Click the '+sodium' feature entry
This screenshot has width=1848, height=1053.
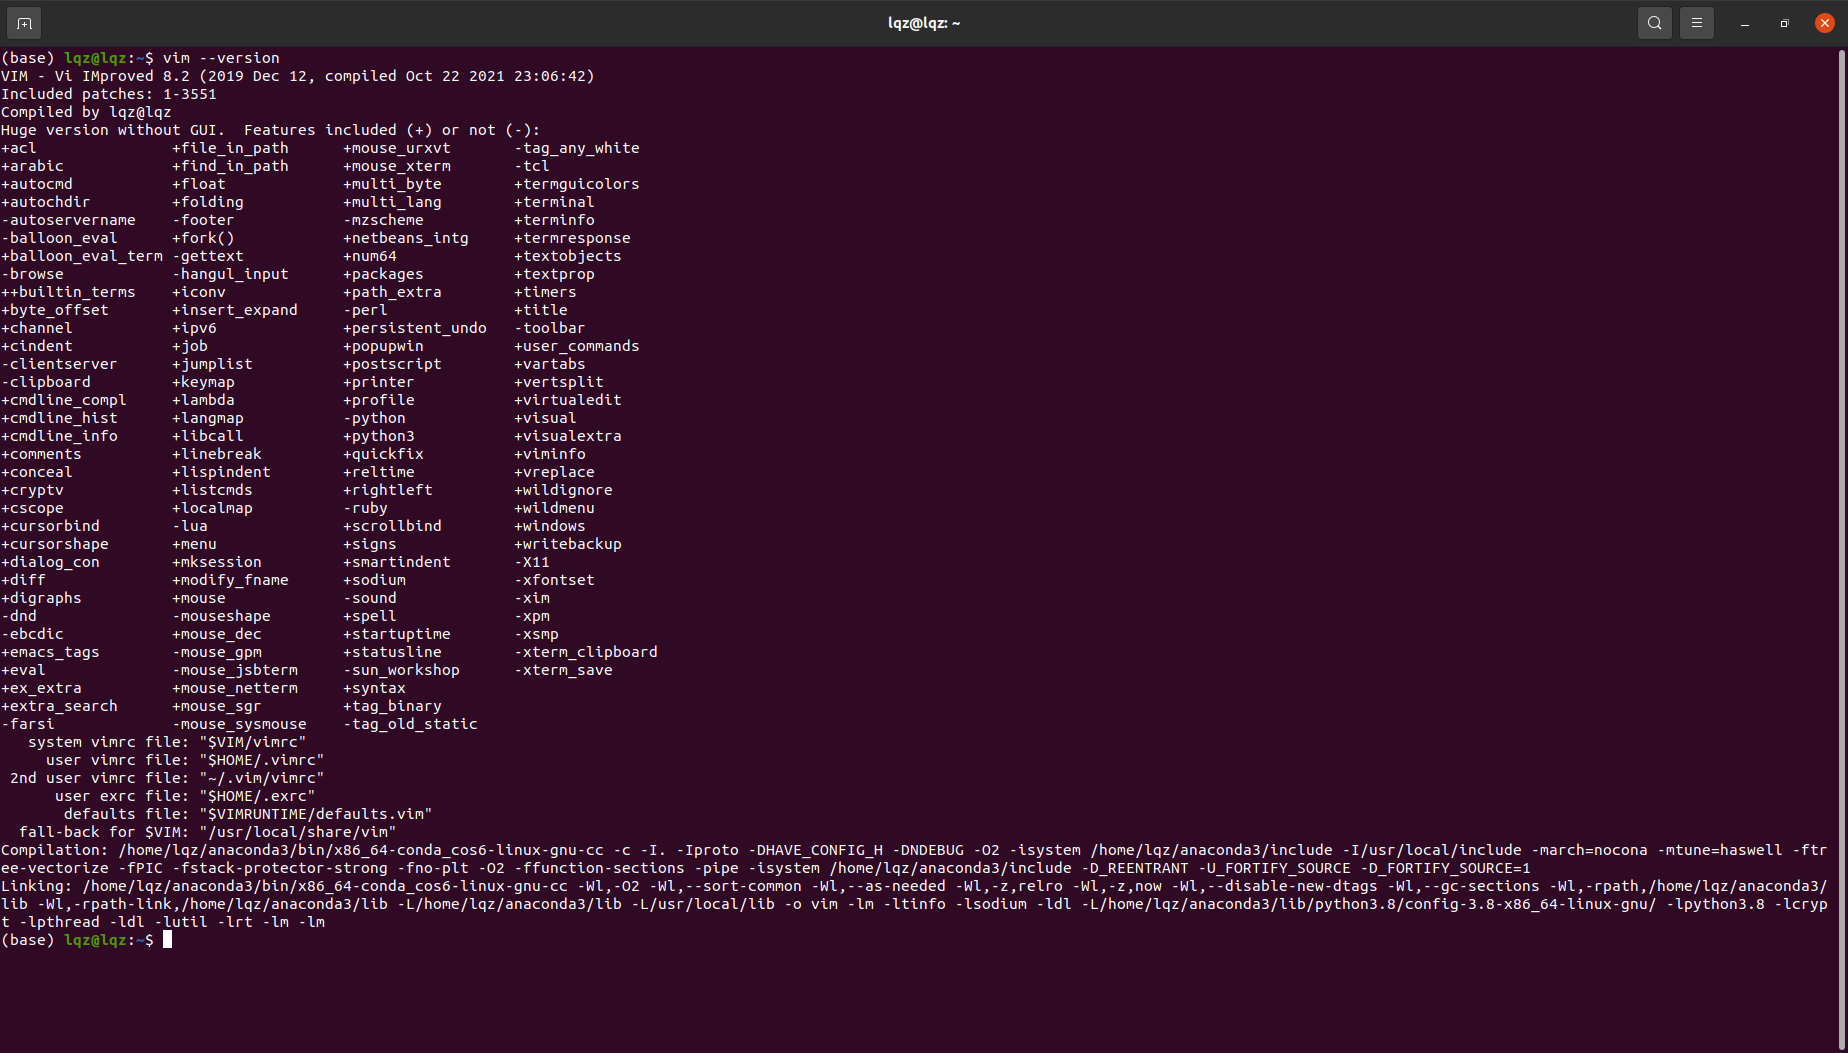374,580
